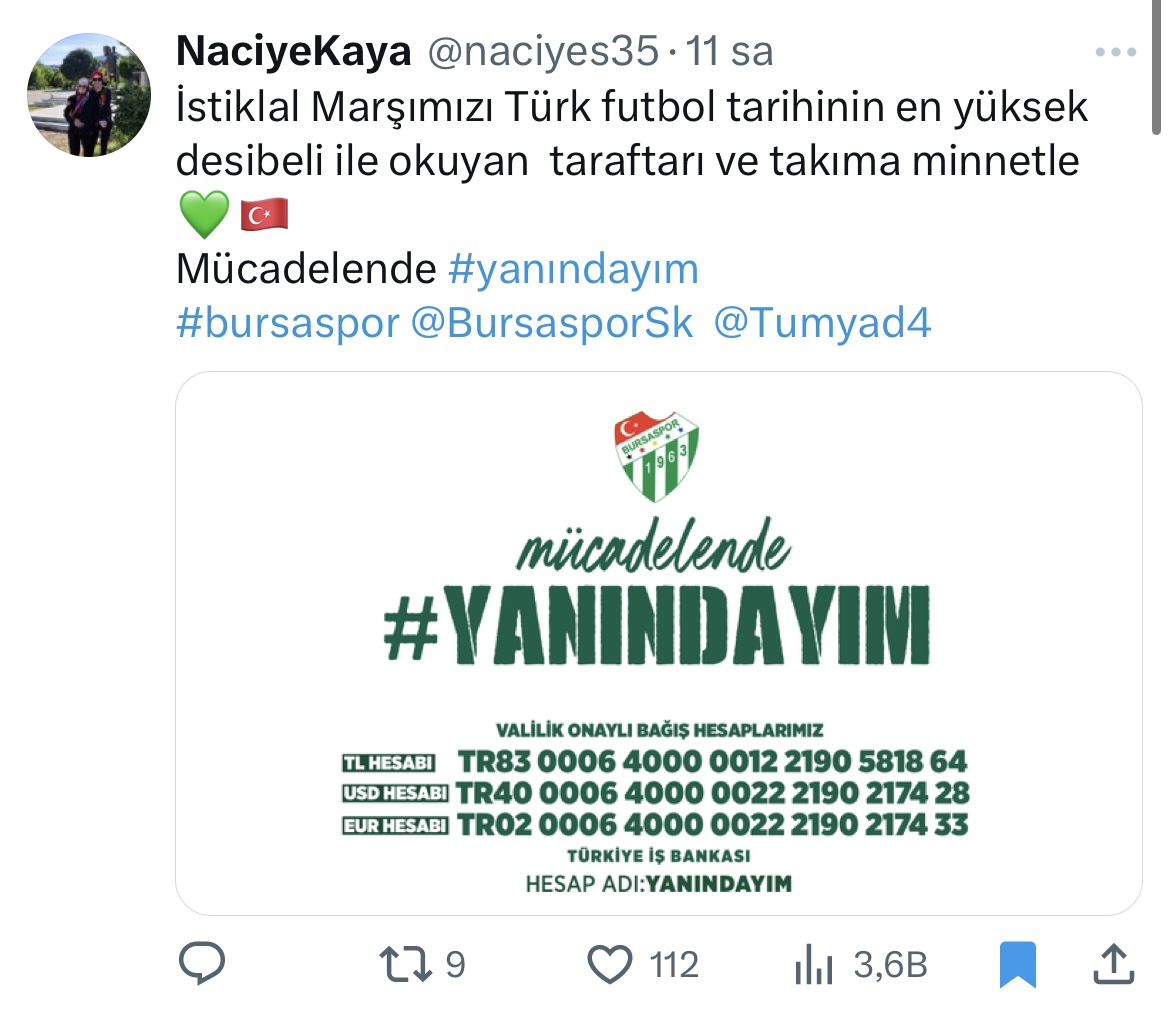Visit the @Tumyad4 mention
1170x1028 pixels.
point(822,323)
